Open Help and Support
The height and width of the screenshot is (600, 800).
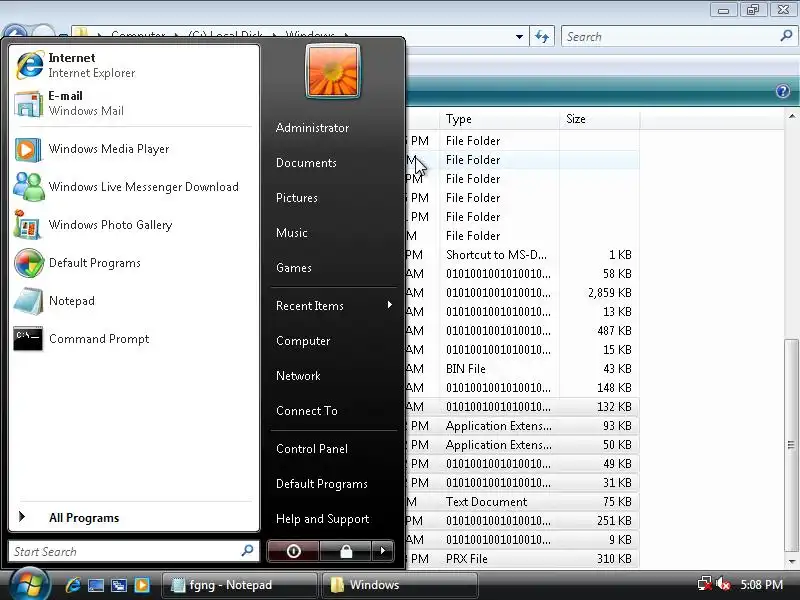[322, 519]
